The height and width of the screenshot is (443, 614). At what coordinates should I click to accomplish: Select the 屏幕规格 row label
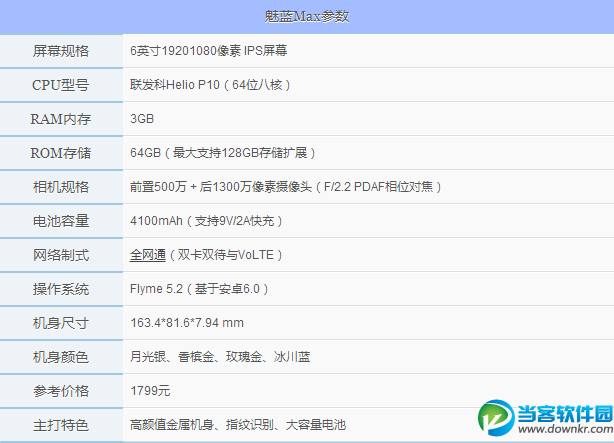61,51
